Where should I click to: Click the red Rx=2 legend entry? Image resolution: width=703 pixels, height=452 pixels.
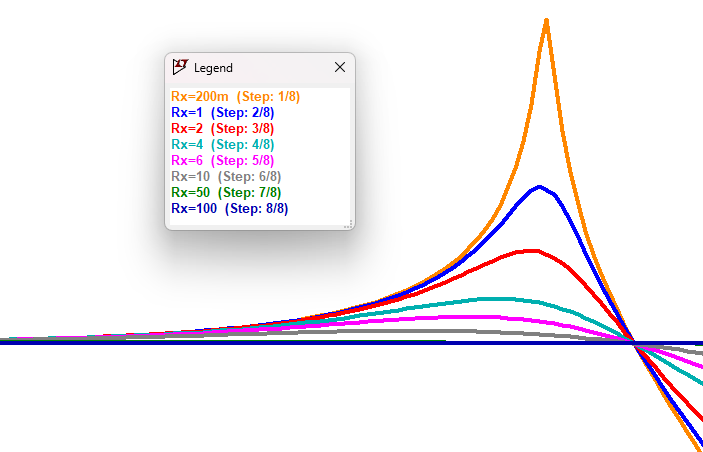(x=222, y=129)
